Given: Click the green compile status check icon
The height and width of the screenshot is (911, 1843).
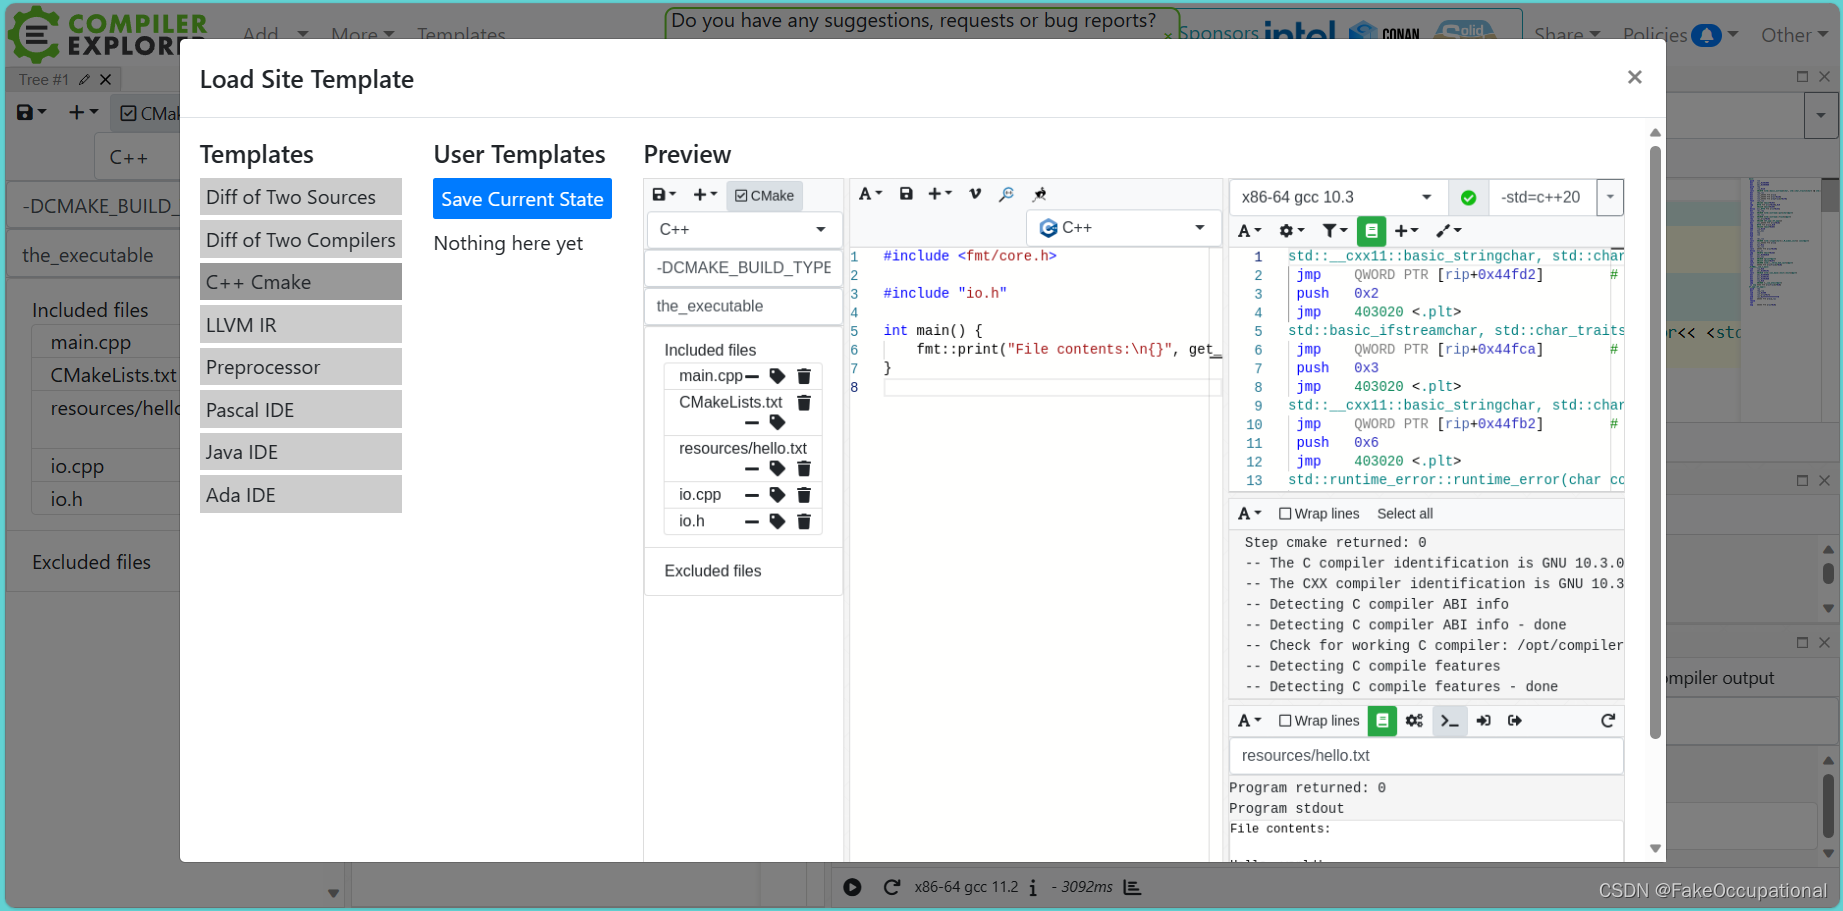Looking at the screenshot, I should tap(1468, 198).
